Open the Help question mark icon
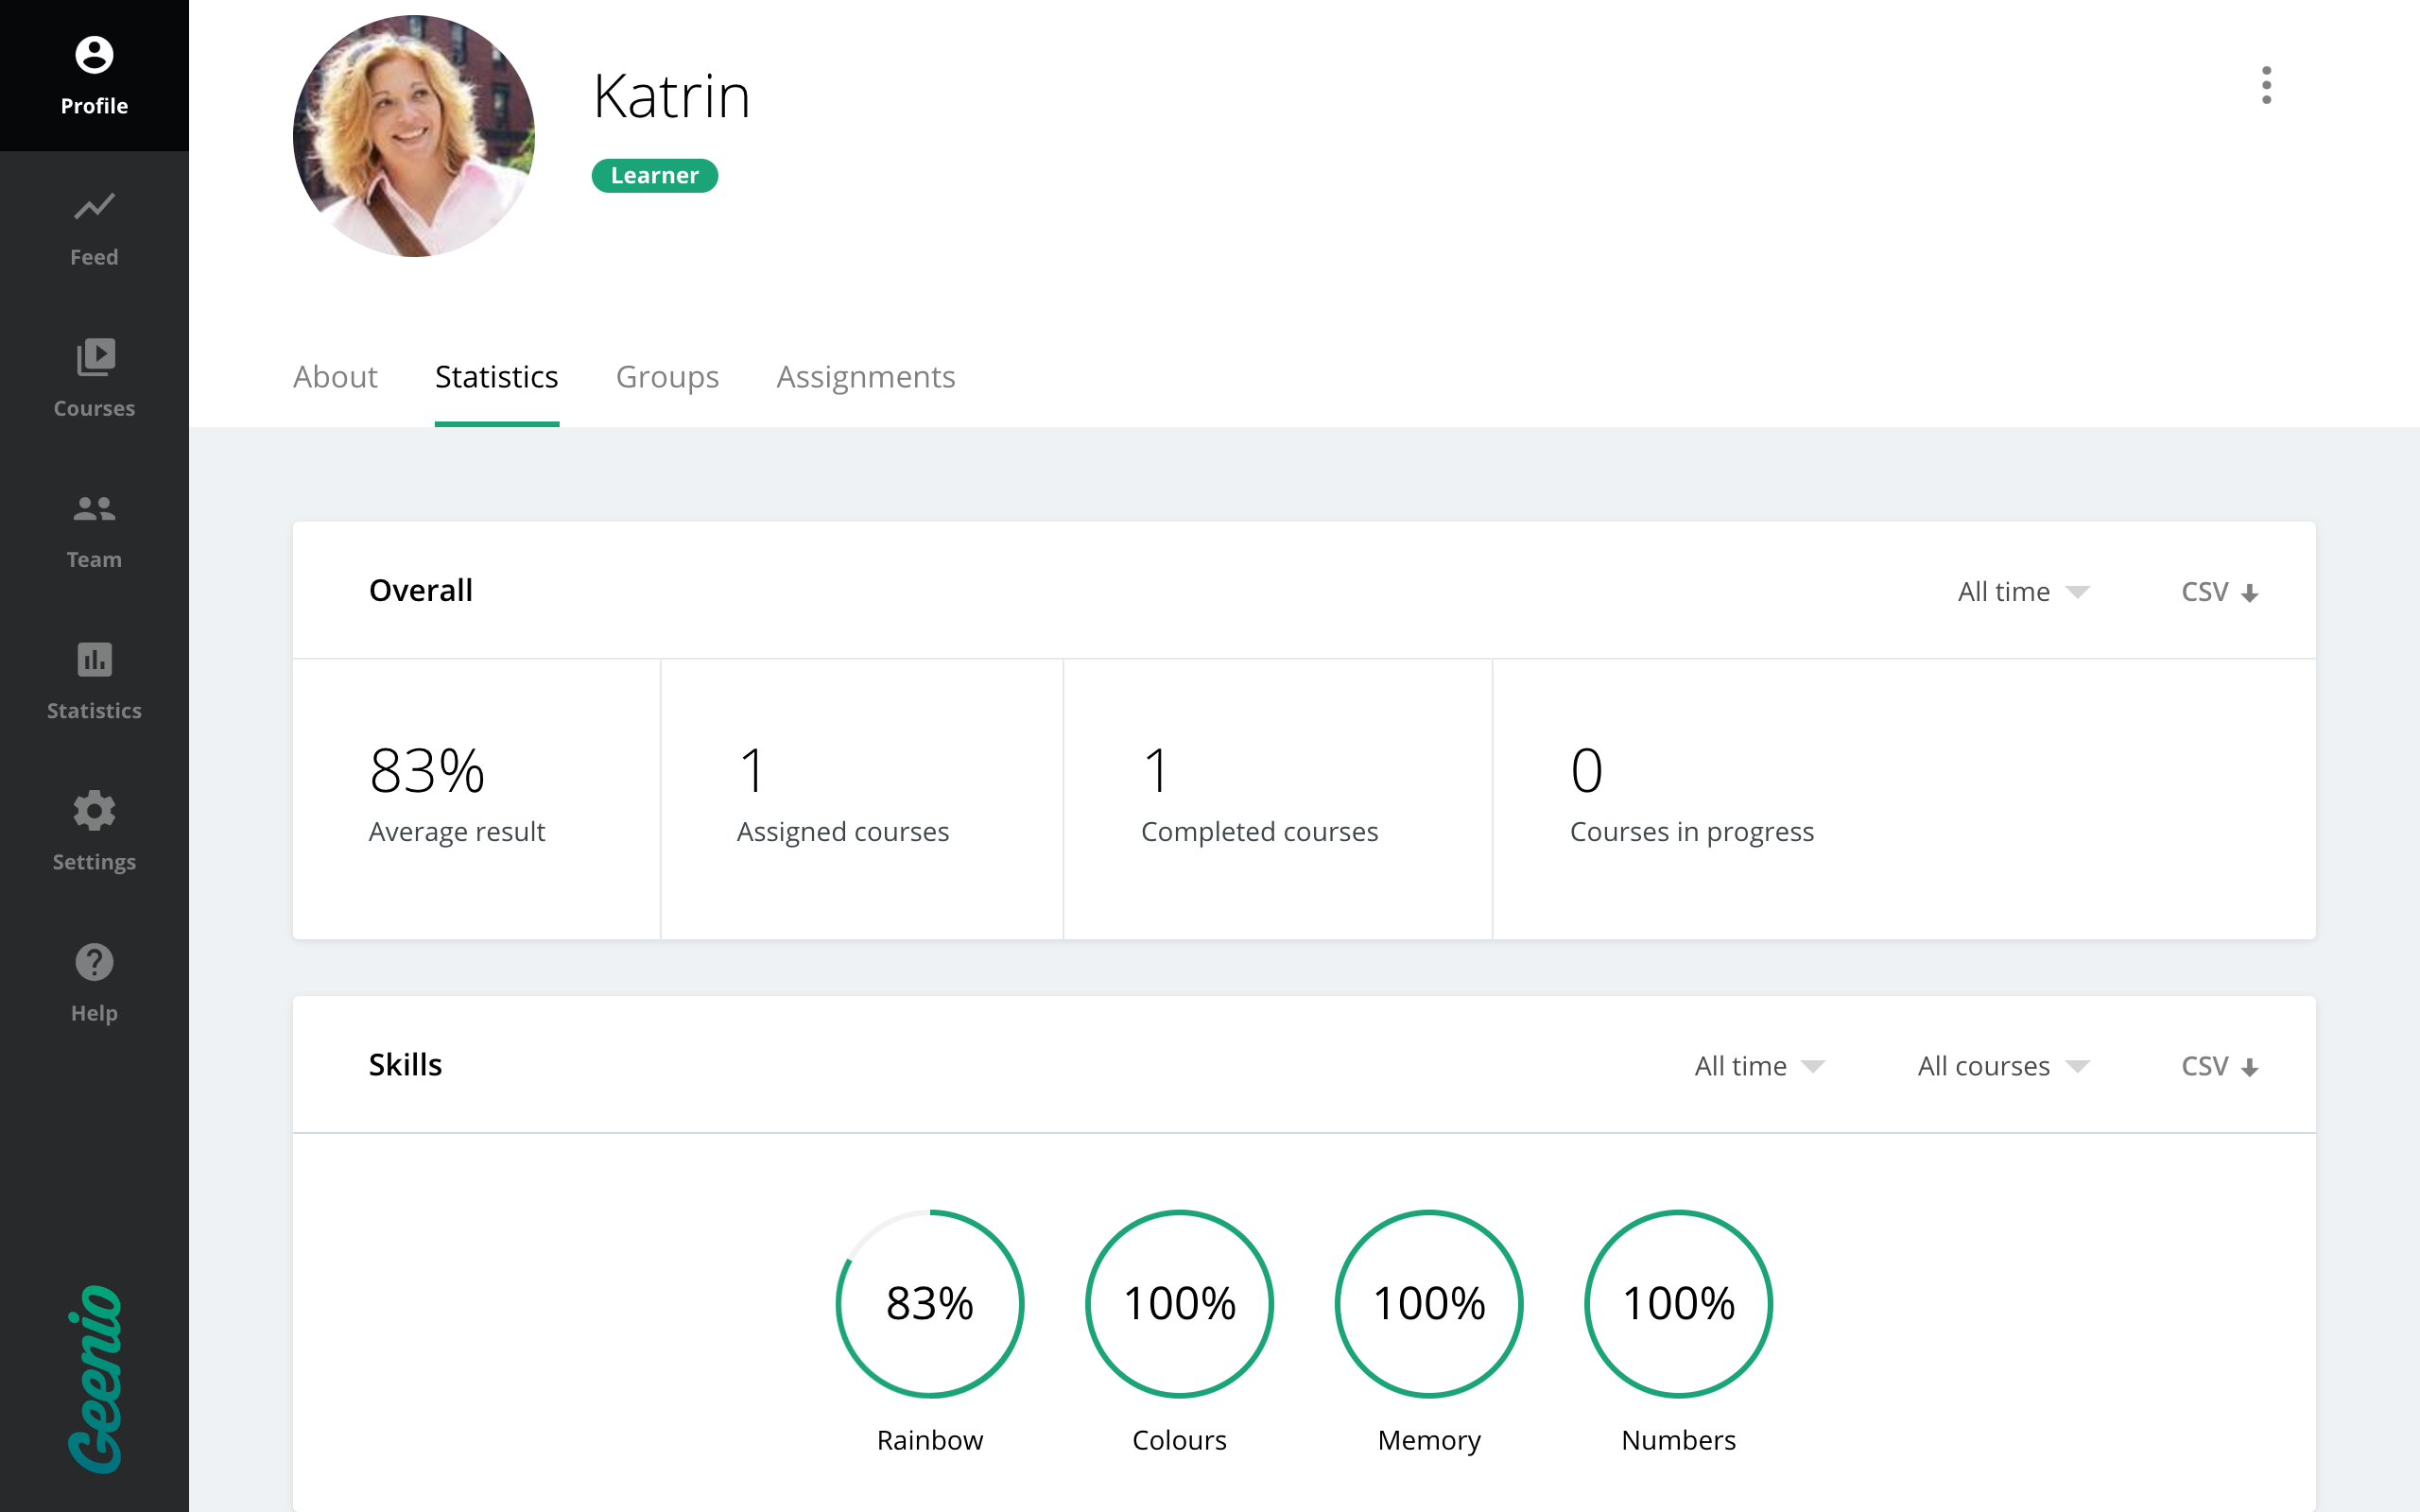The image size is (2420, 1512). pos(94,983)
